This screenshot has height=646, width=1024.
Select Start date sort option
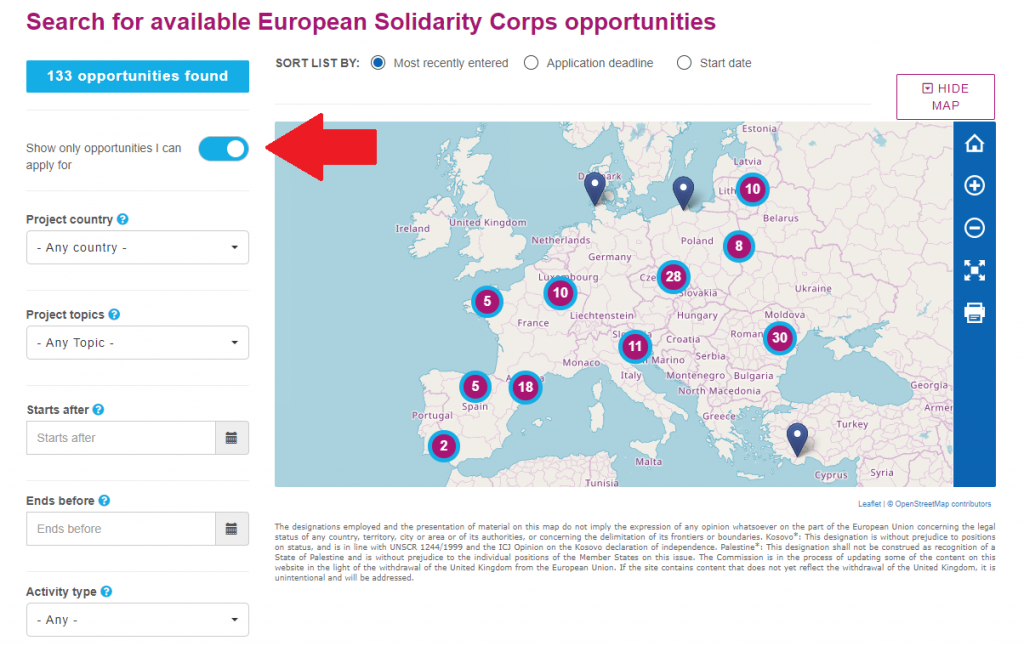684,63
